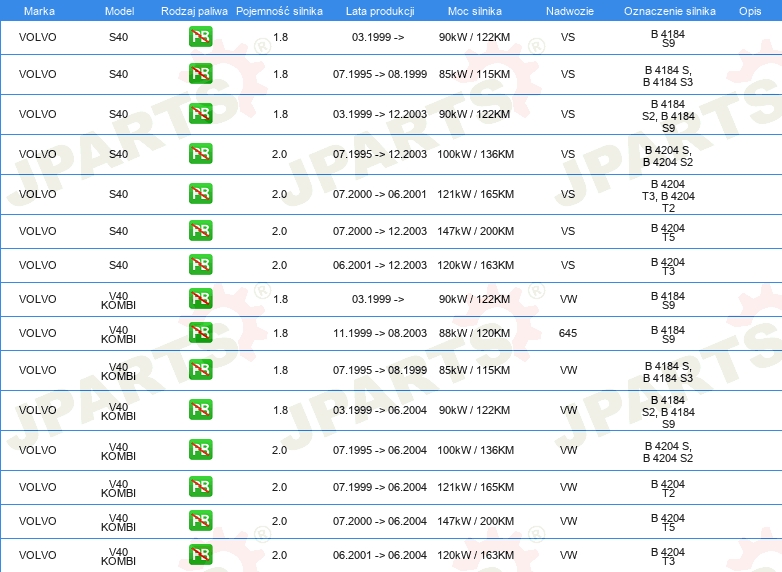Click engine code B 4204 T3, B 4204 T2
This screenshot has width=782, height=572.
tap(668, 196)
